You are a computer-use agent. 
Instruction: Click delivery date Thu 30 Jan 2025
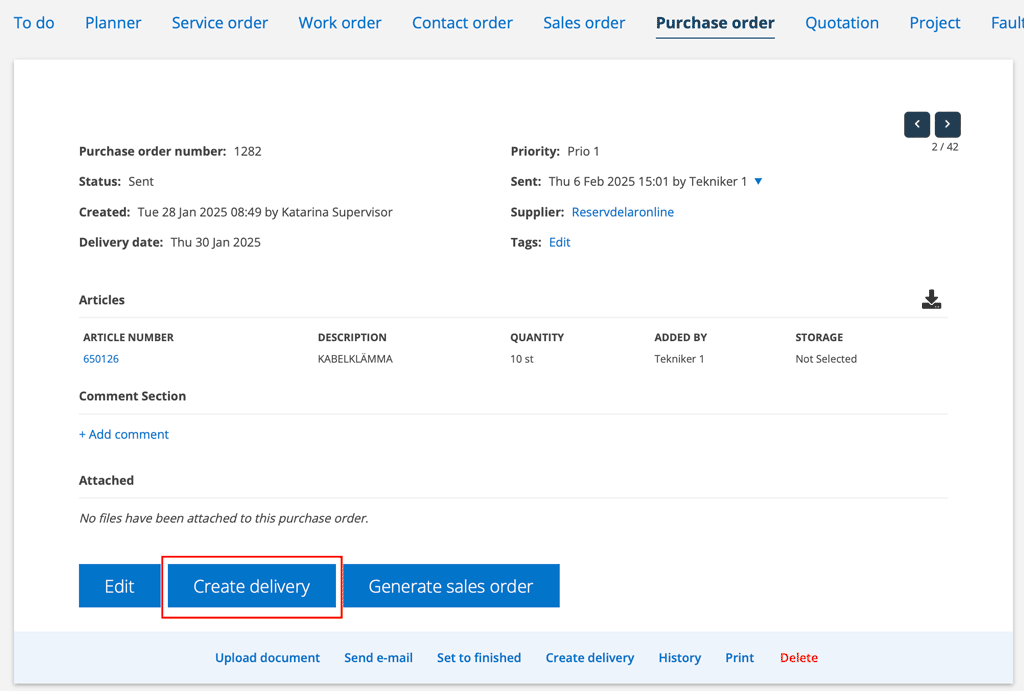tap(216, 242)
